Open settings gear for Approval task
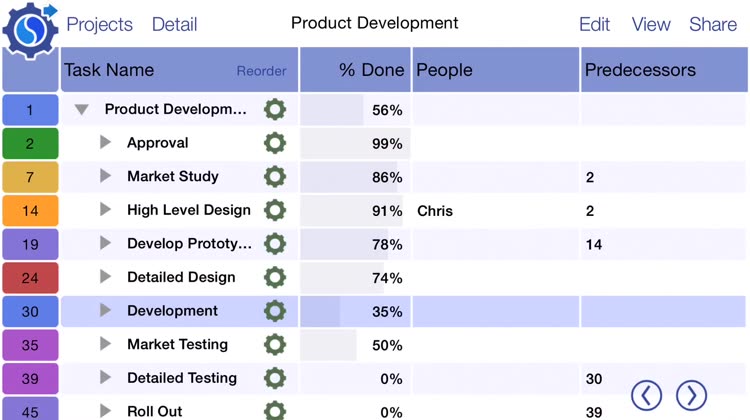750x420 pixels. click(x=275, y=143)
